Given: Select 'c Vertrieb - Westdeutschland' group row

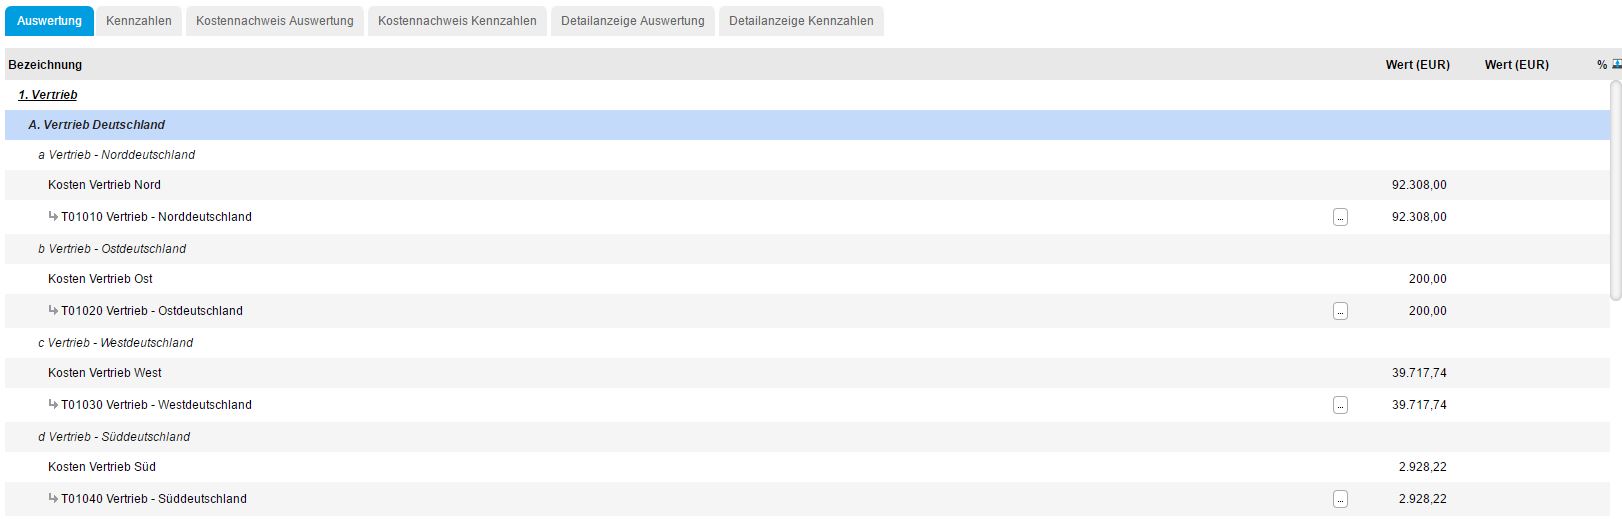Looking at the screenshot, I should pyautogui.click(x=807, y=343).
